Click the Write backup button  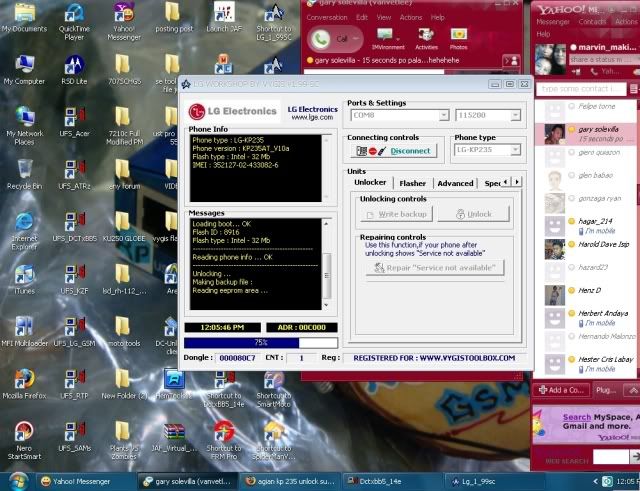(396, 214)
